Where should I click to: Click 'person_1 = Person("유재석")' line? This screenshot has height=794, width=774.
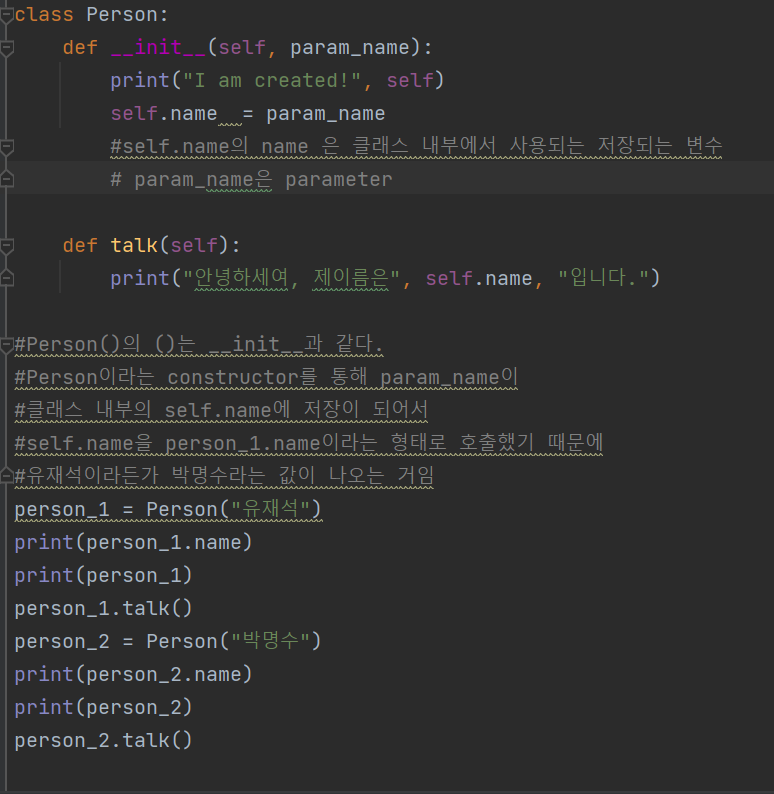168,509
